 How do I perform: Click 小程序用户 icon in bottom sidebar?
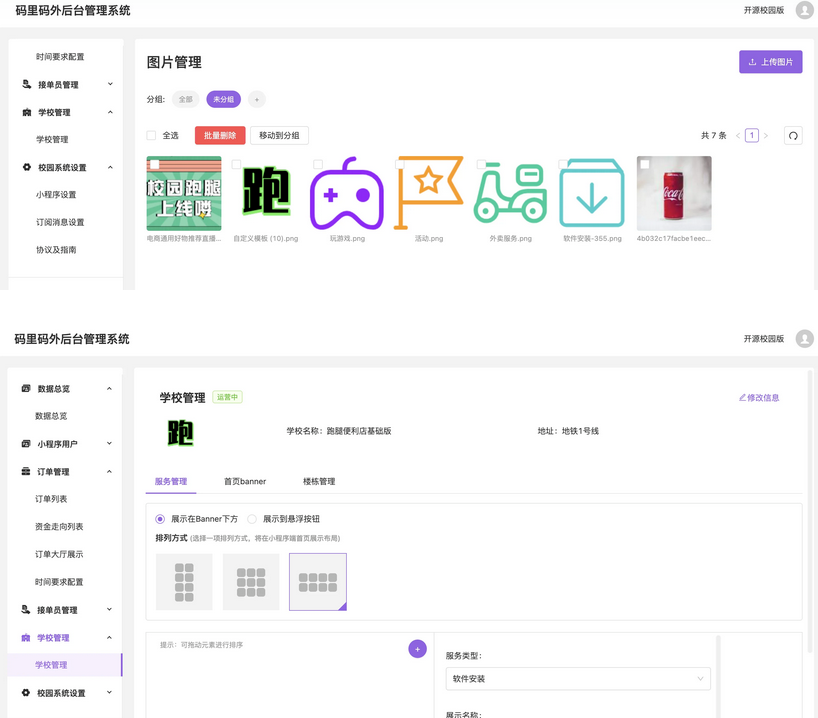point(26,444)
